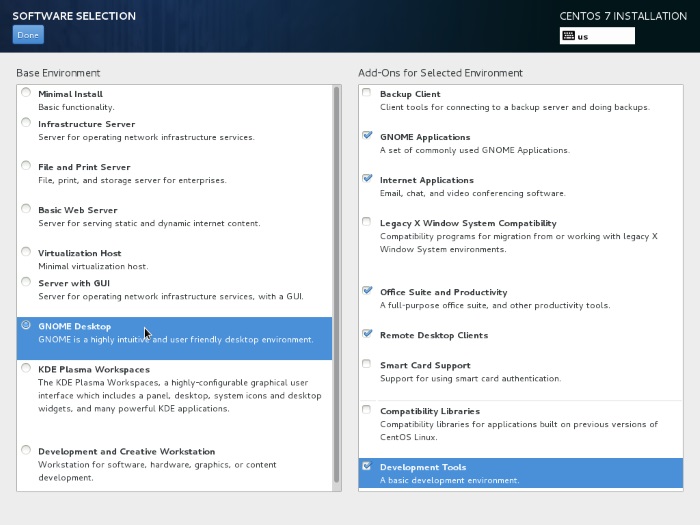The width and height of the screenshot is (700, 525).
Task: Click the 'Server with GUI' label
Action: 74,283
